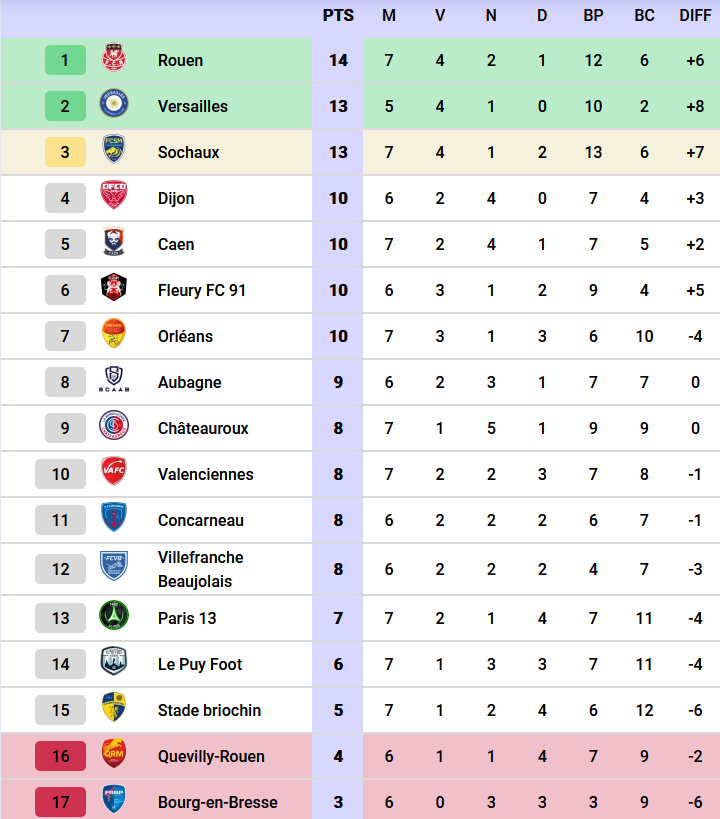Click the Paris 13 green logo
Image resolution: width=720 pixels, height=819 pixels.
click(x=113, y=618)
